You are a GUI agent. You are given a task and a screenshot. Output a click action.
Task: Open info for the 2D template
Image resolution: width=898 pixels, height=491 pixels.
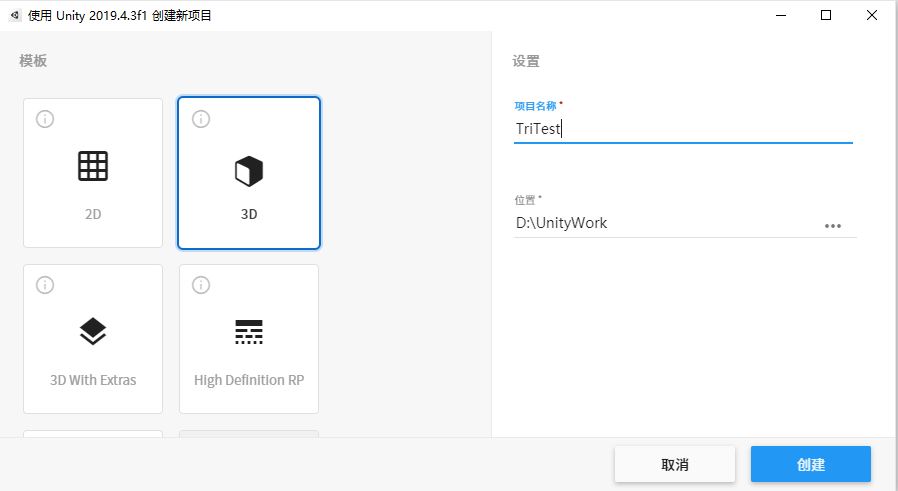45,119
